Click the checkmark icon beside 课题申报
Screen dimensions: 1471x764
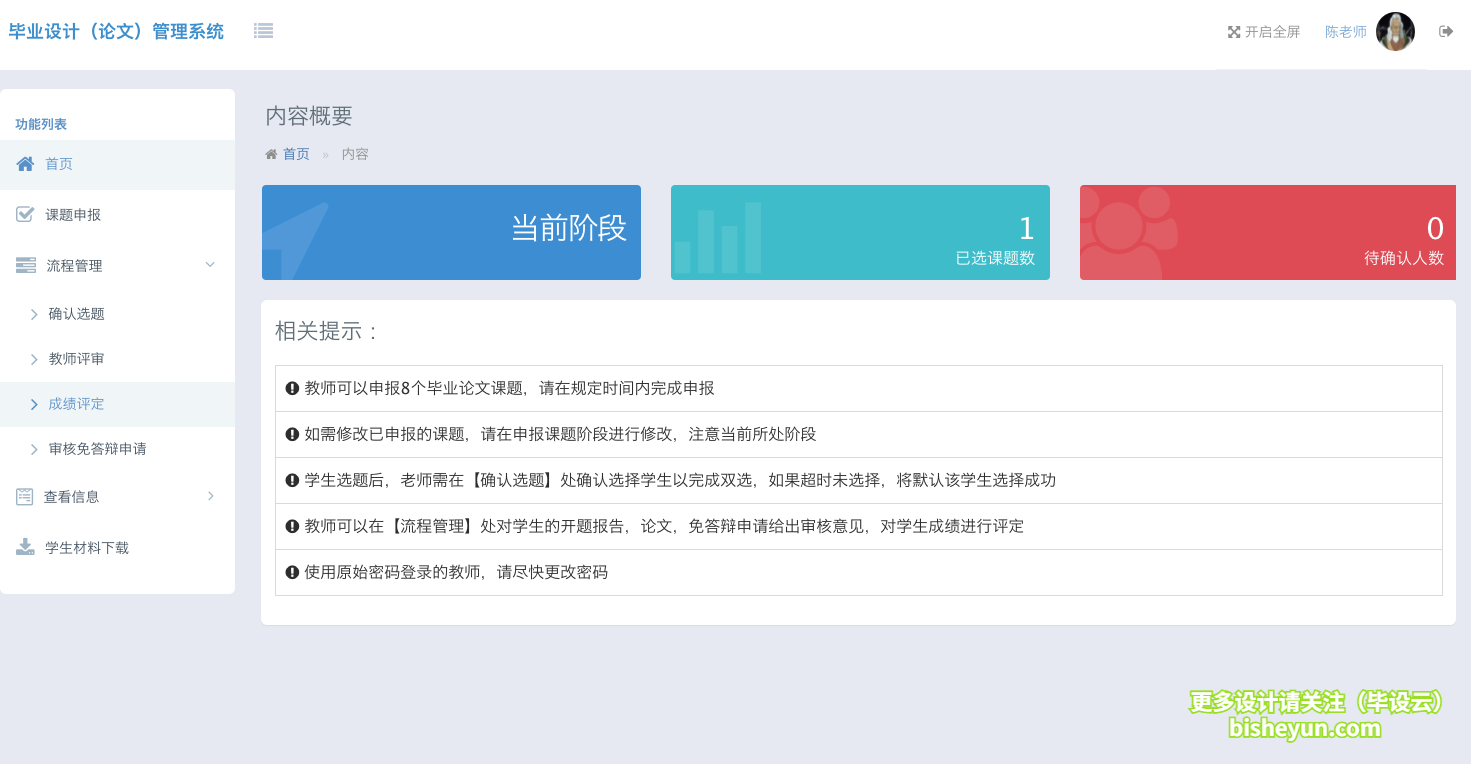click(x=24, y=214)
